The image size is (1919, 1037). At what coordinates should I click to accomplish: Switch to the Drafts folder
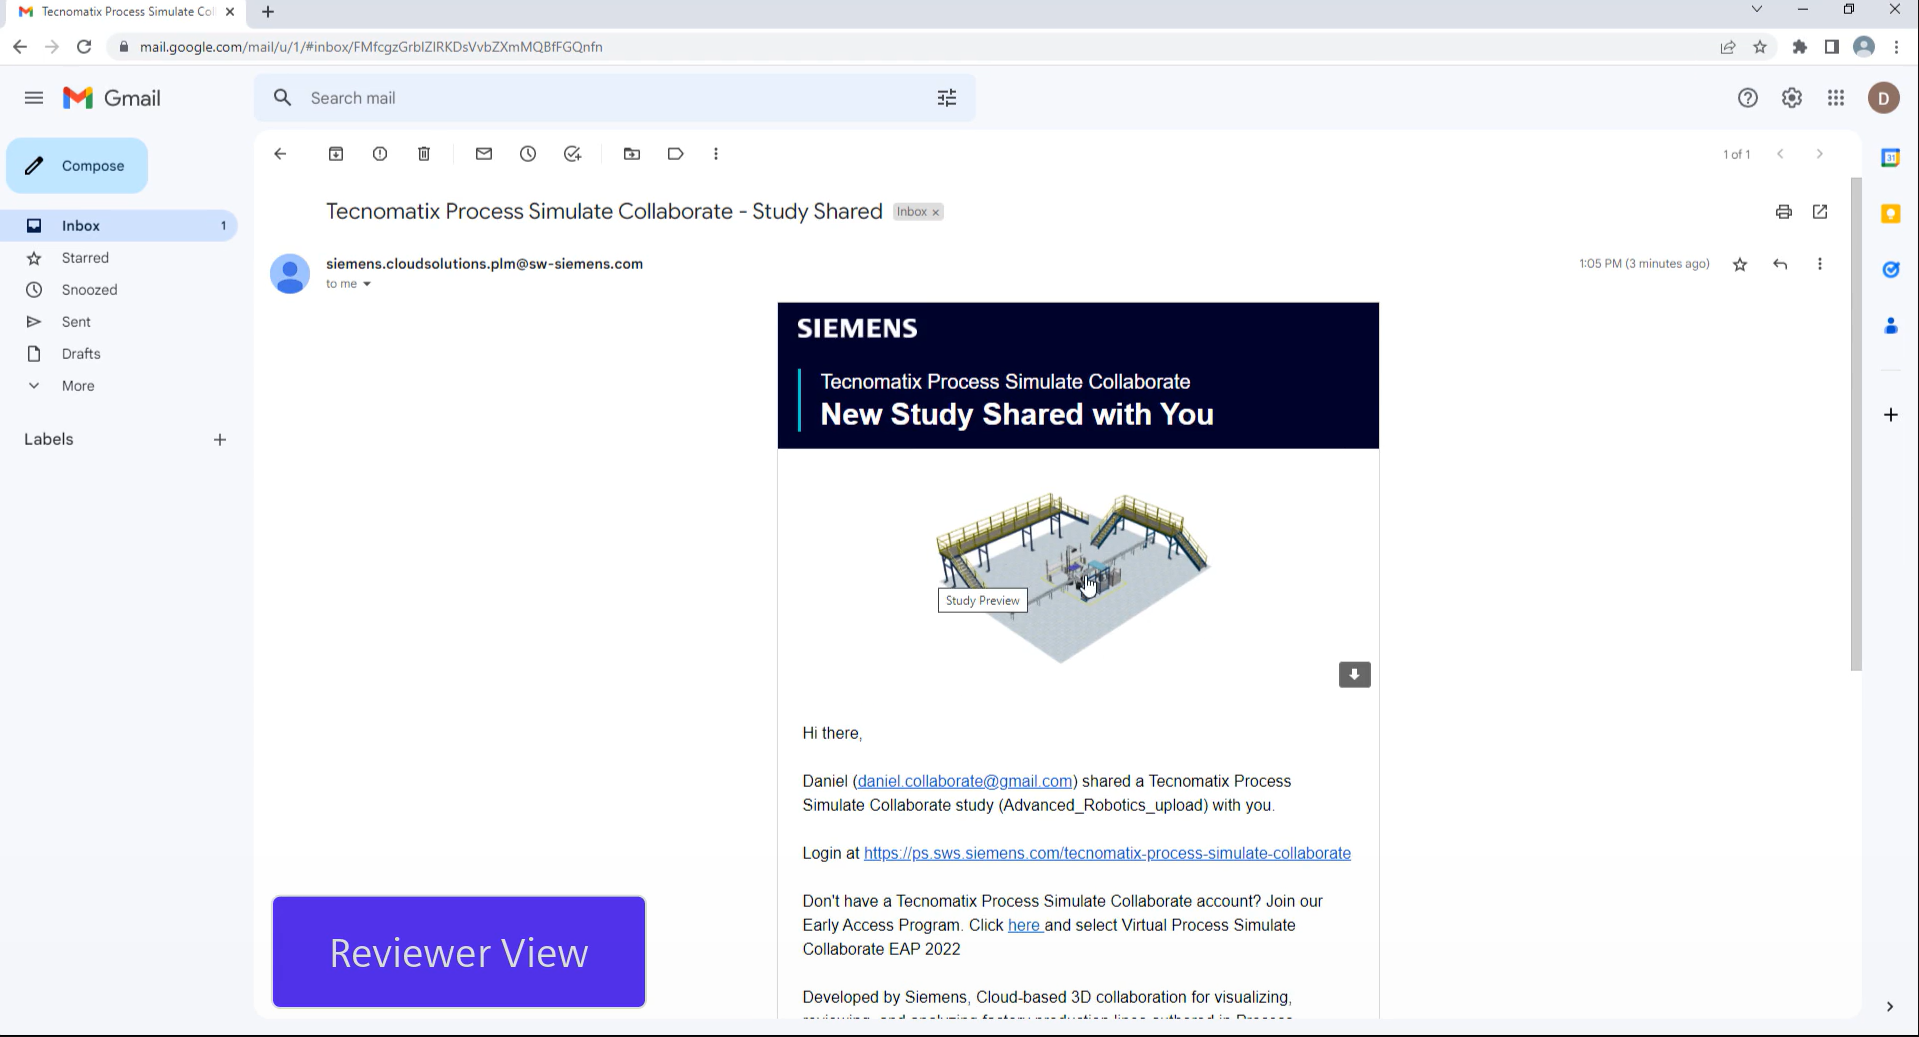80,353
